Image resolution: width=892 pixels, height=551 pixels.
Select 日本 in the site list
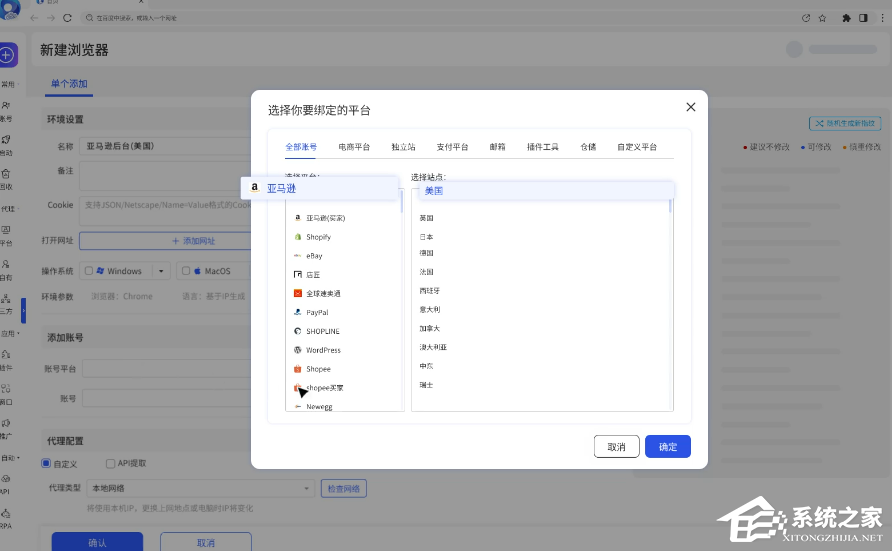point(427,237)
